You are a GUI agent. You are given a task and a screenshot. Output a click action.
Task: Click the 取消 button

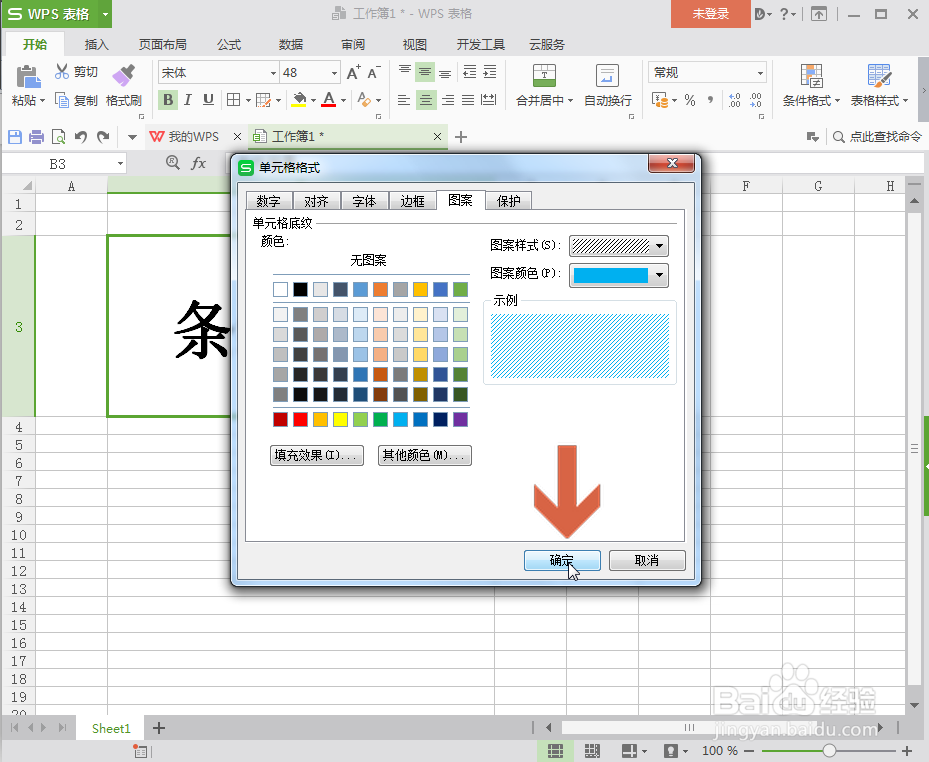point(647,561)
